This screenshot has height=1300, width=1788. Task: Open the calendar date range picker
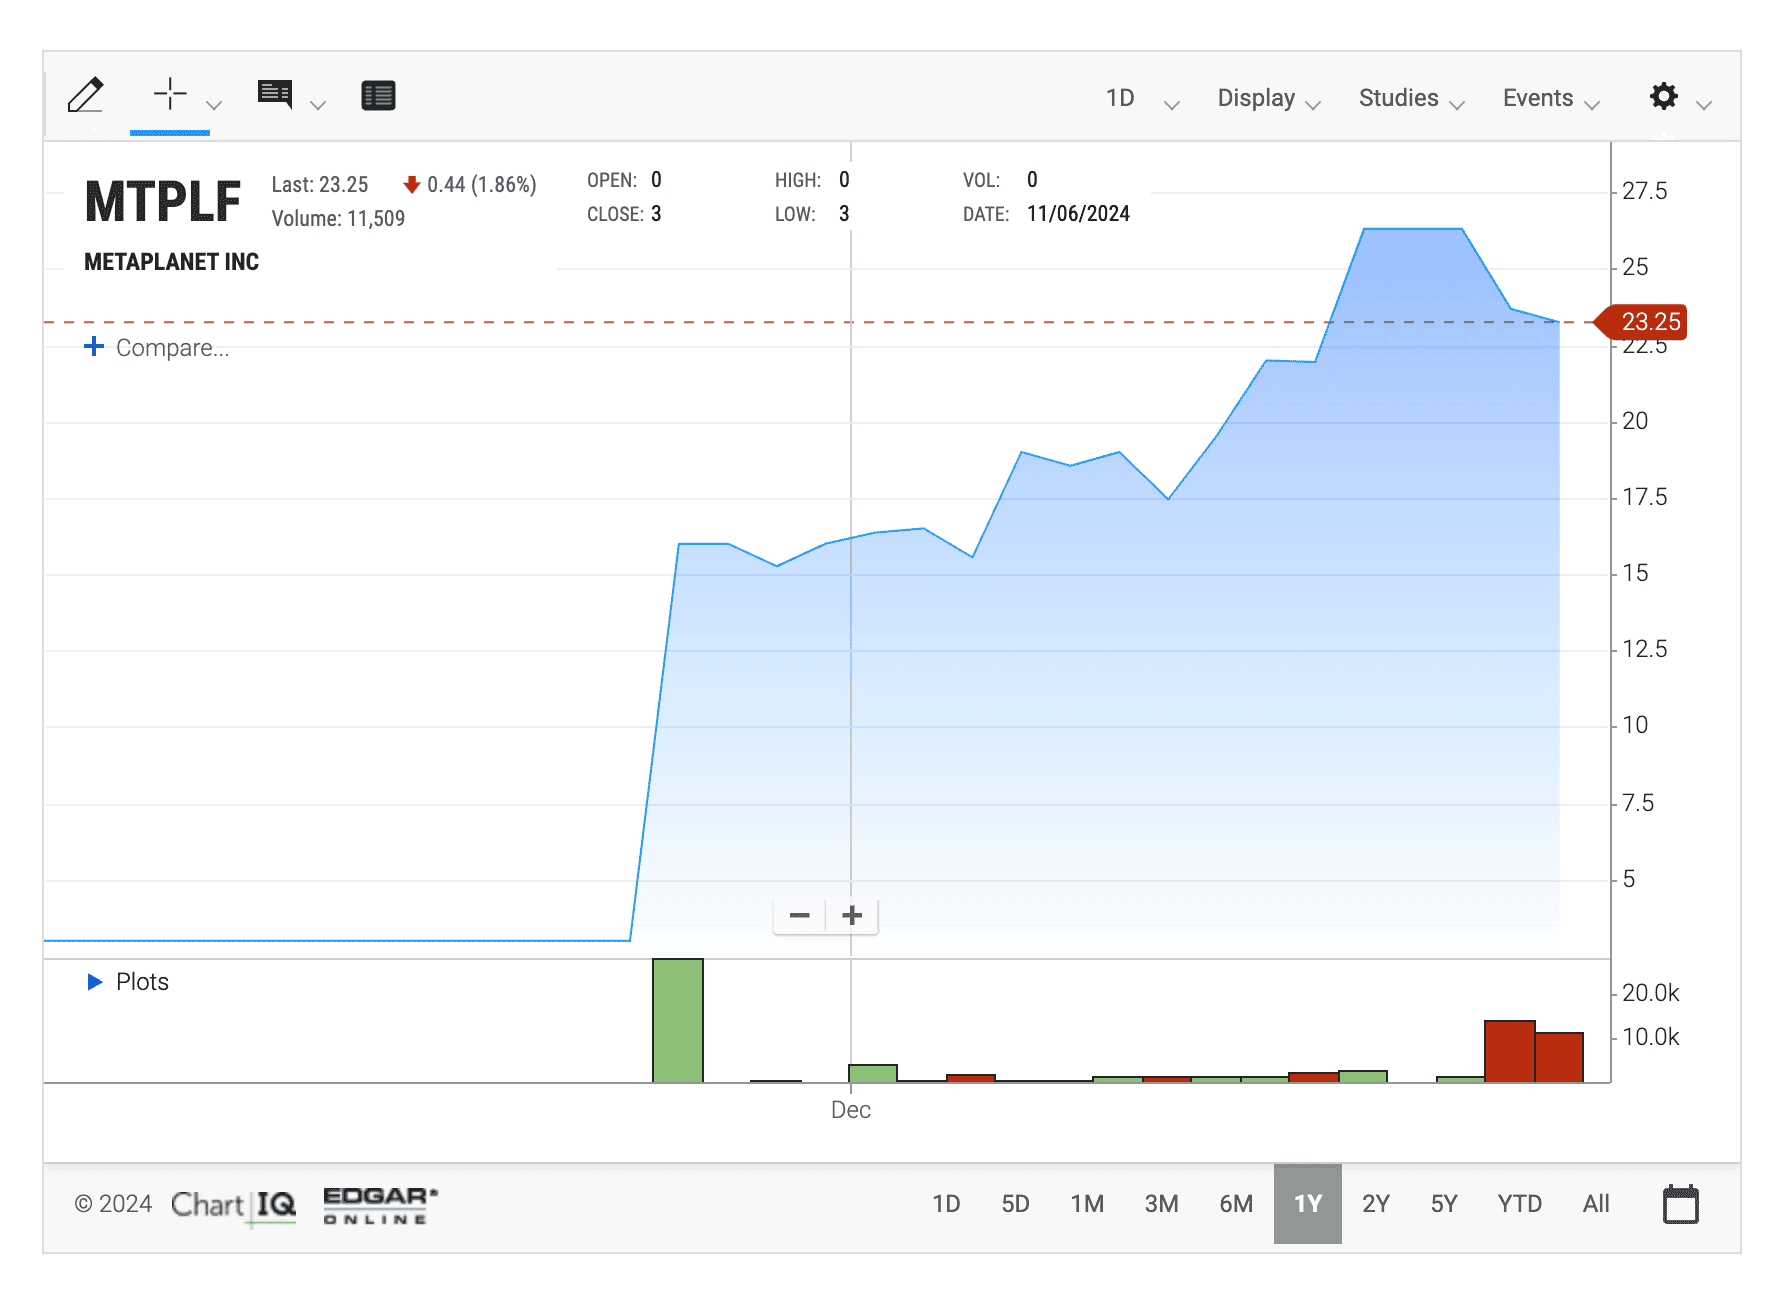[x=1680, y=1204]
